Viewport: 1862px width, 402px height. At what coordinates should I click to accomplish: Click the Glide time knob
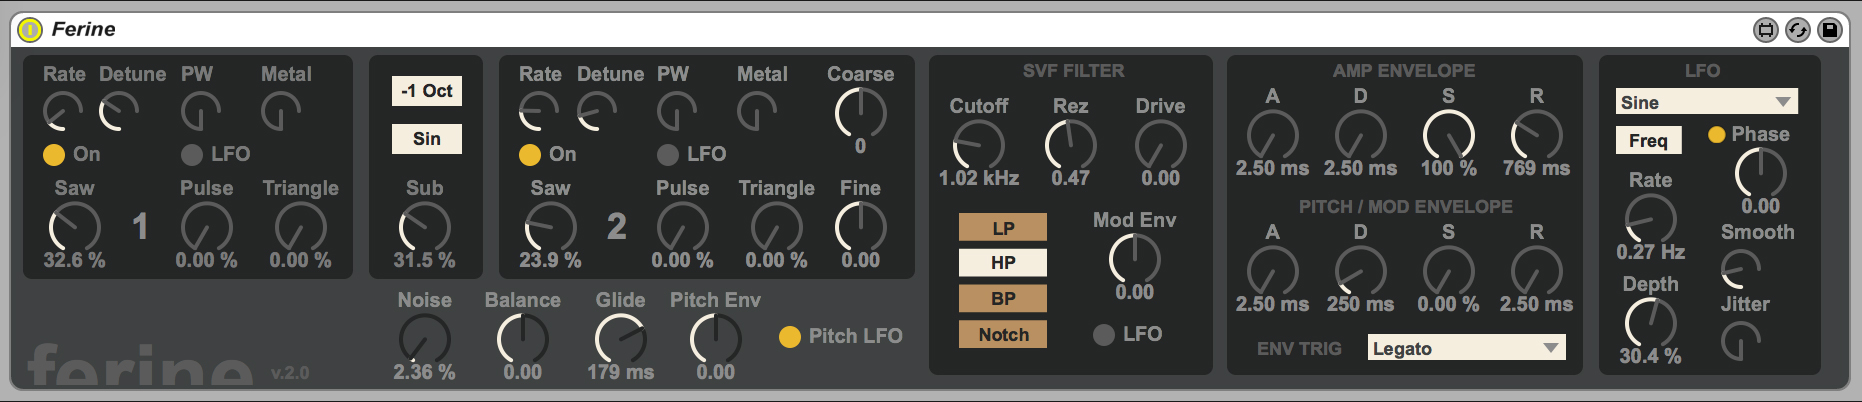(620, 339)
